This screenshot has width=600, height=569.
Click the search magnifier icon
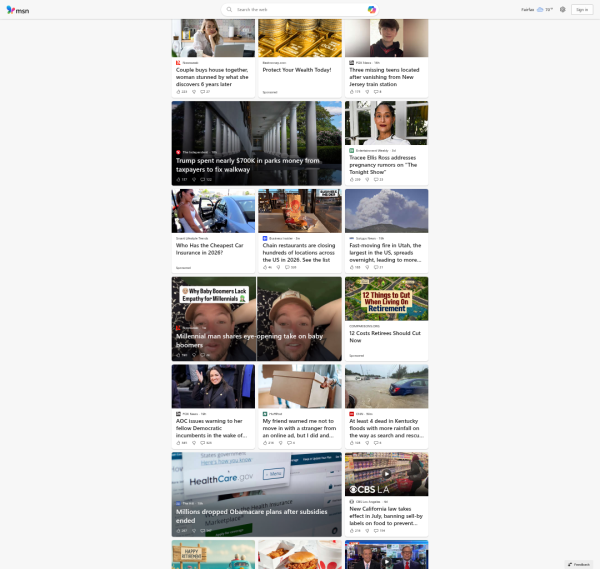229,10
